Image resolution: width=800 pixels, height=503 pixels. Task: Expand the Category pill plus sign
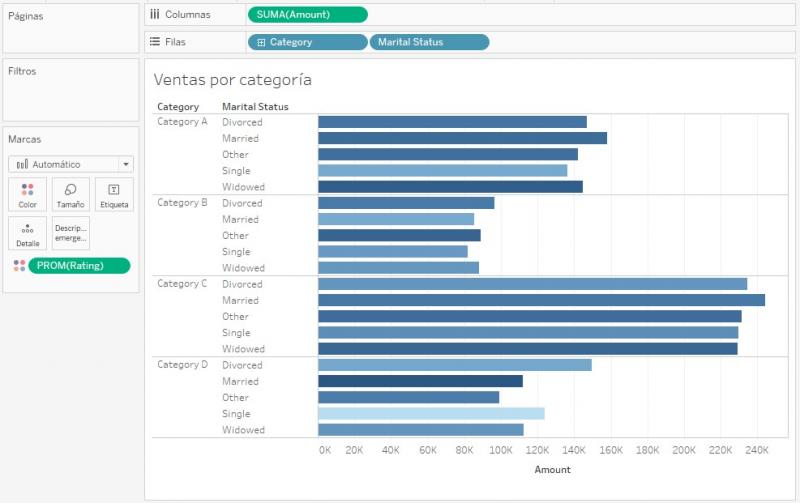(261, 42)
